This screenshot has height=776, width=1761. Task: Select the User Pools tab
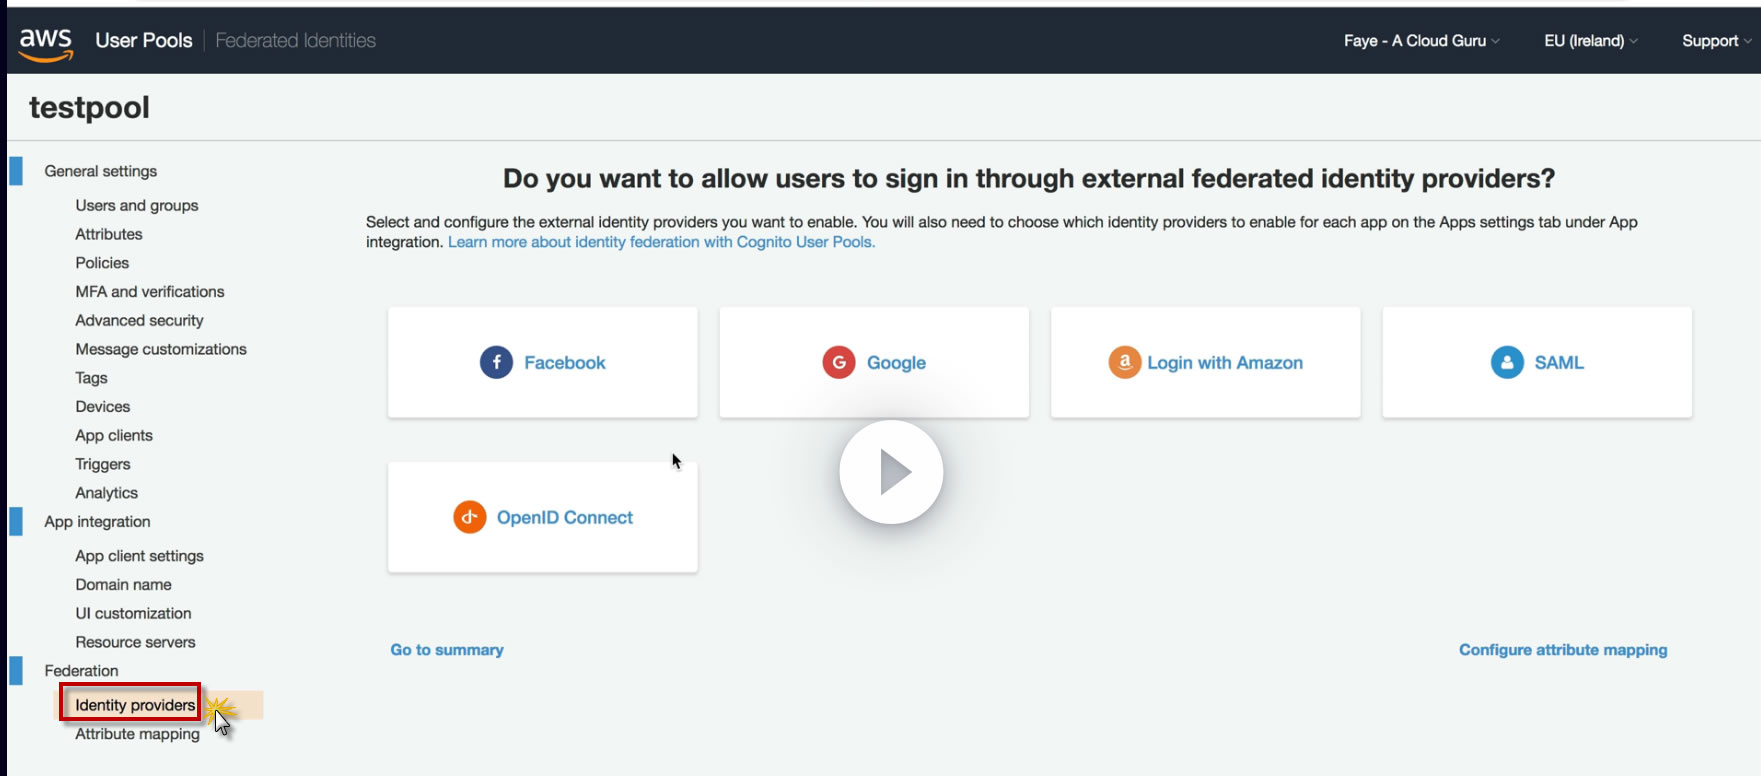(x=144, y=41)
